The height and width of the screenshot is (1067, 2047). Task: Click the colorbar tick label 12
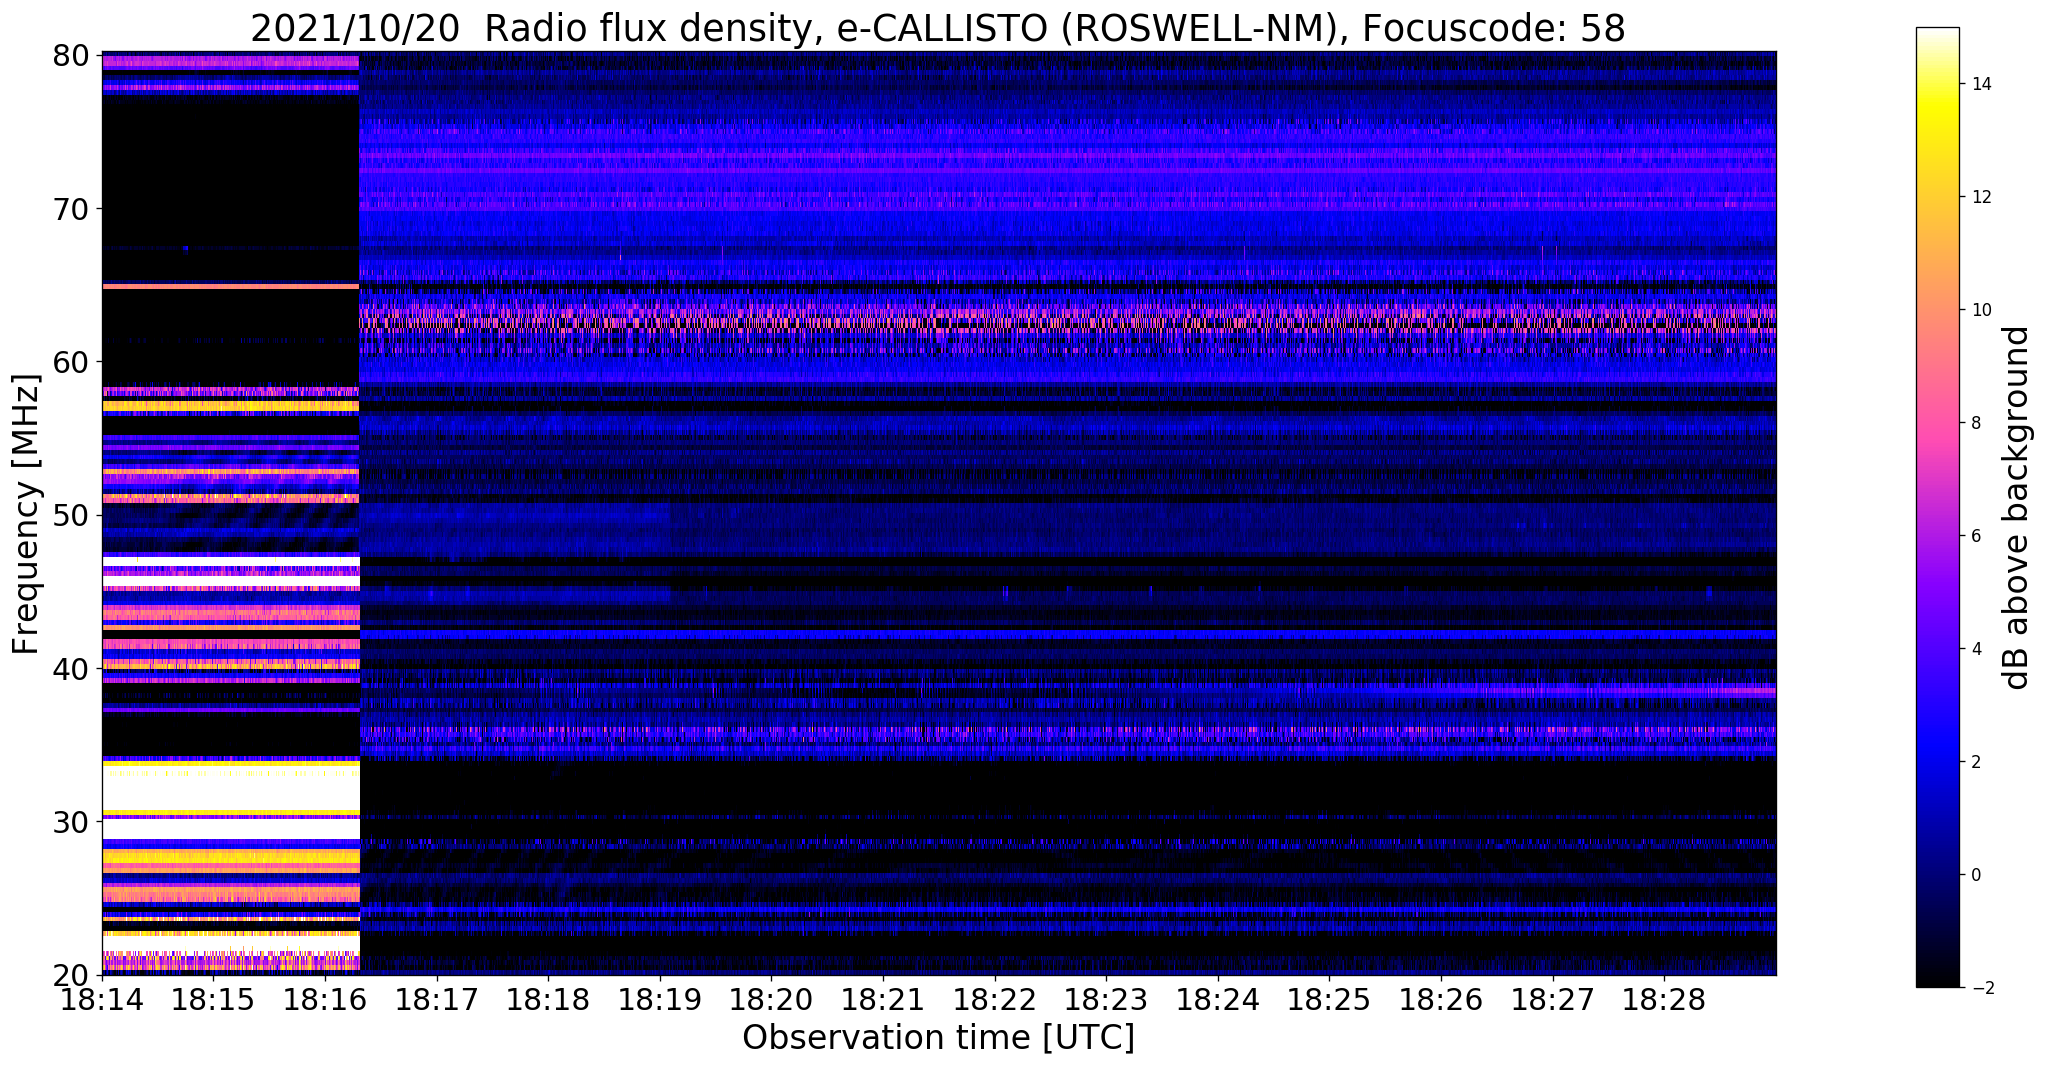(1980, 197)
